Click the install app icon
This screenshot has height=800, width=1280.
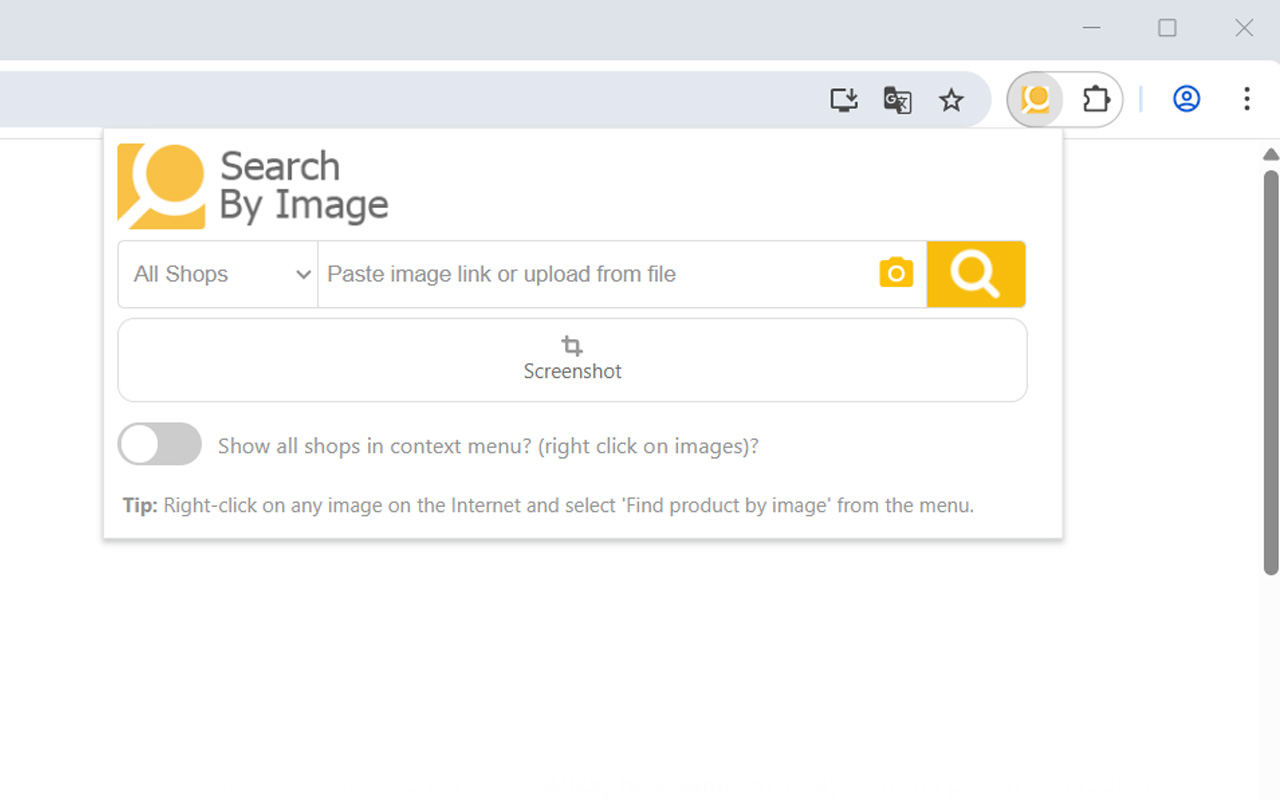[x=844, y=100]
